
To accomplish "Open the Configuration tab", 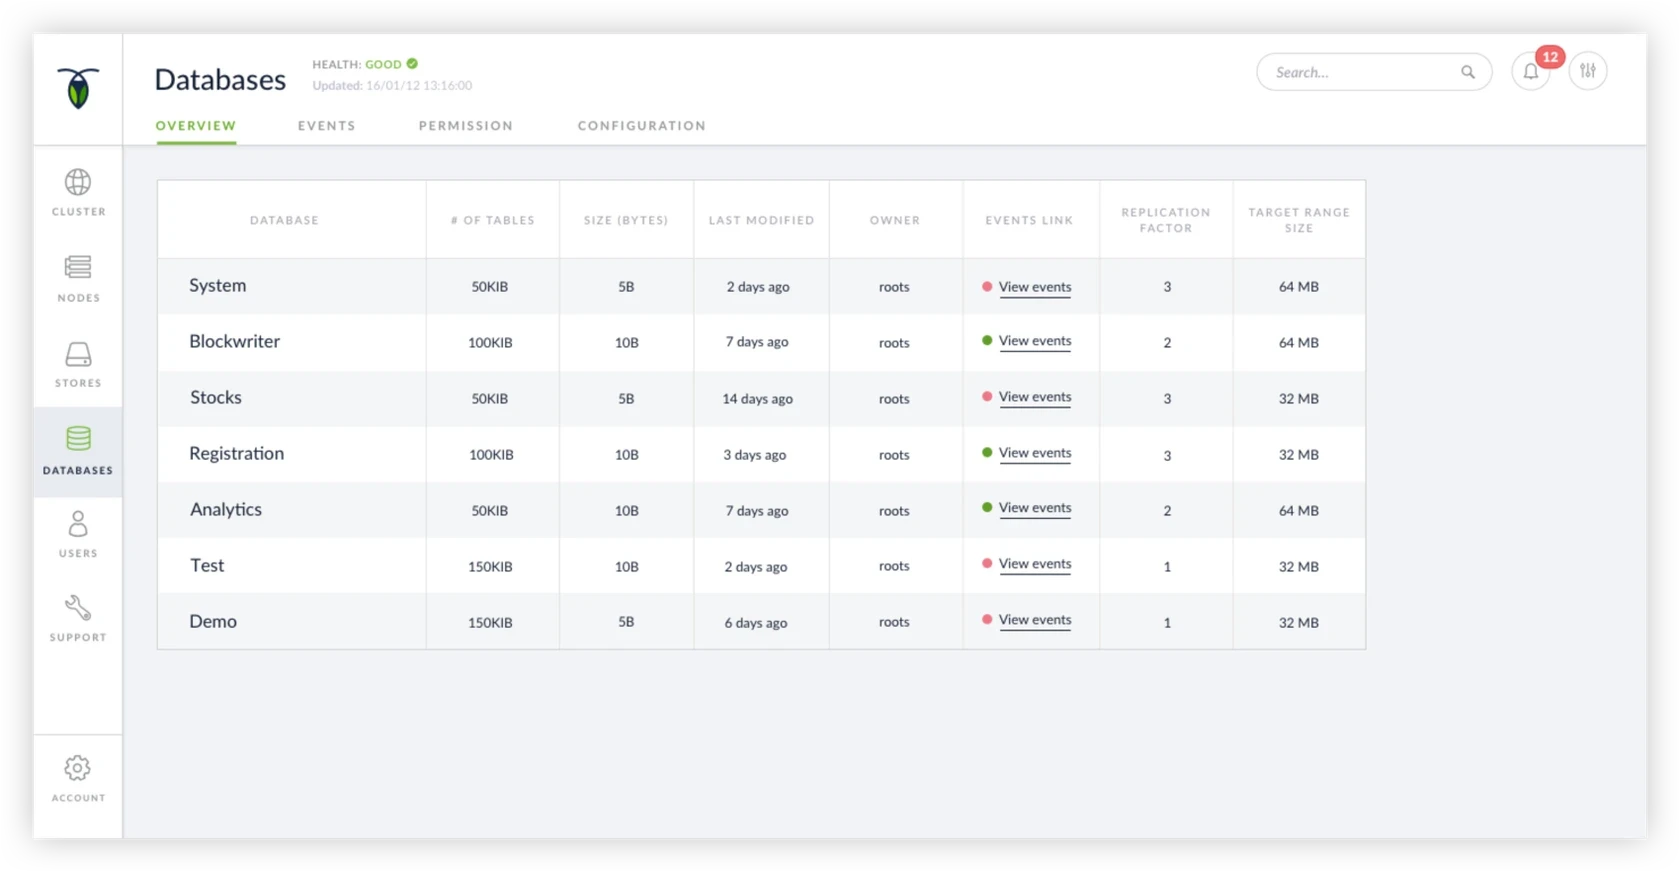I will pyautogui.click(x=642, y=126).
